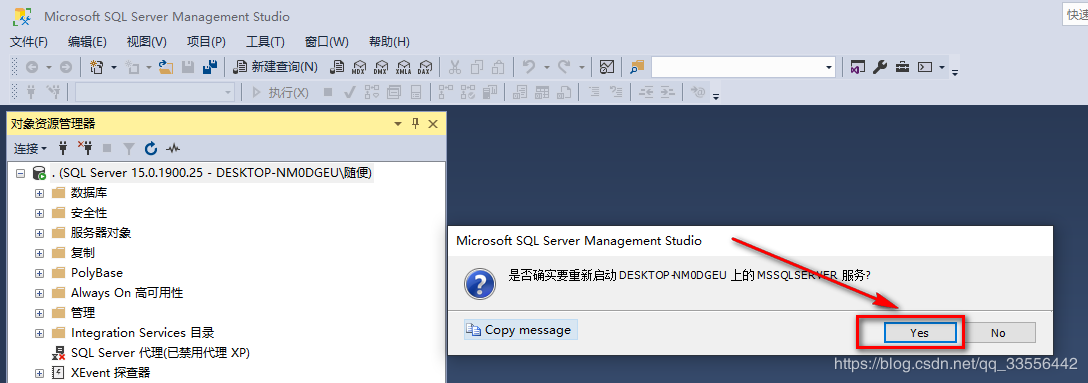Open the available databases combo box
Image resolution: width=1088 pixels, height=383 pixels.
coord(155,92)
